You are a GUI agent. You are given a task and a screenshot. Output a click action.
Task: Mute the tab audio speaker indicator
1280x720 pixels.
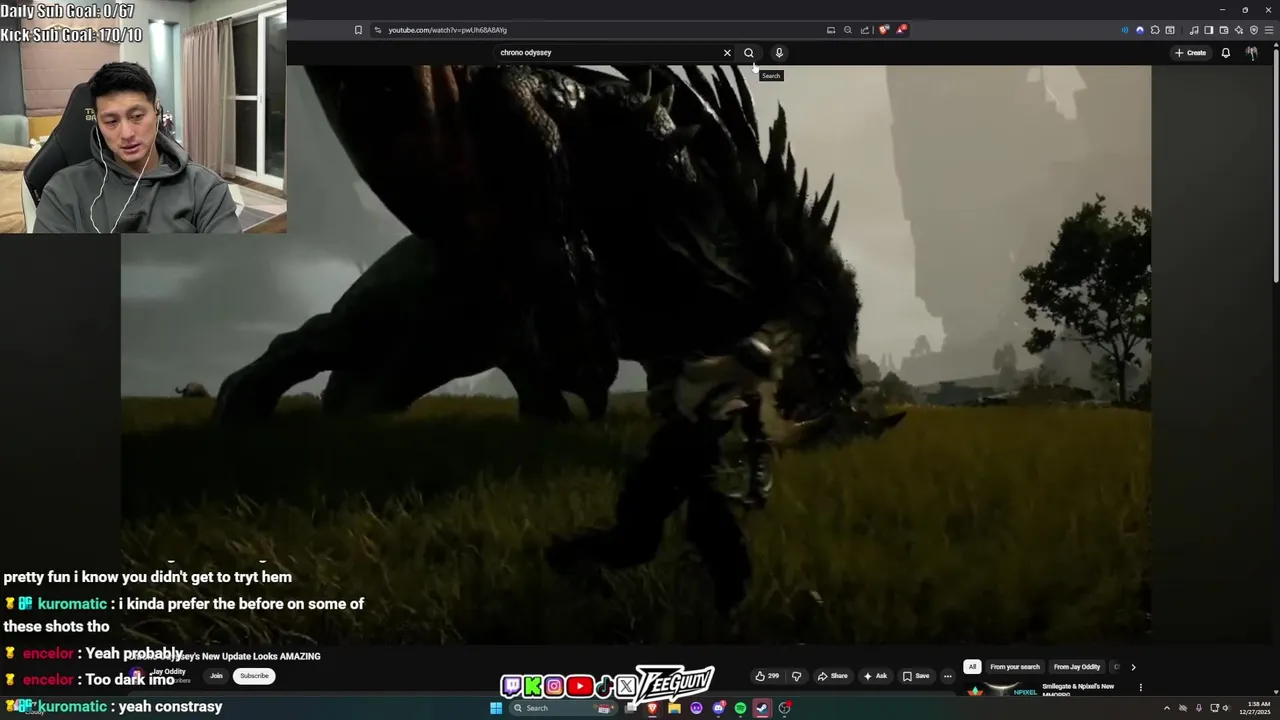1125,30
